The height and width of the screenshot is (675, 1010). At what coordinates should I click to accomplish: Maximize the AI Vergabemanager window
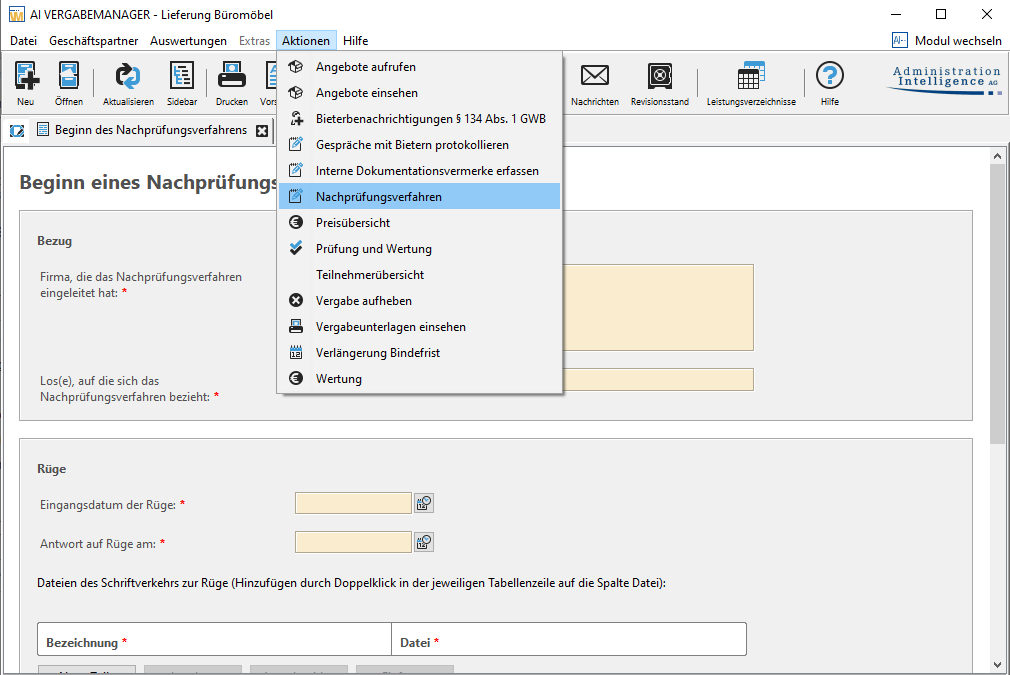941,14
